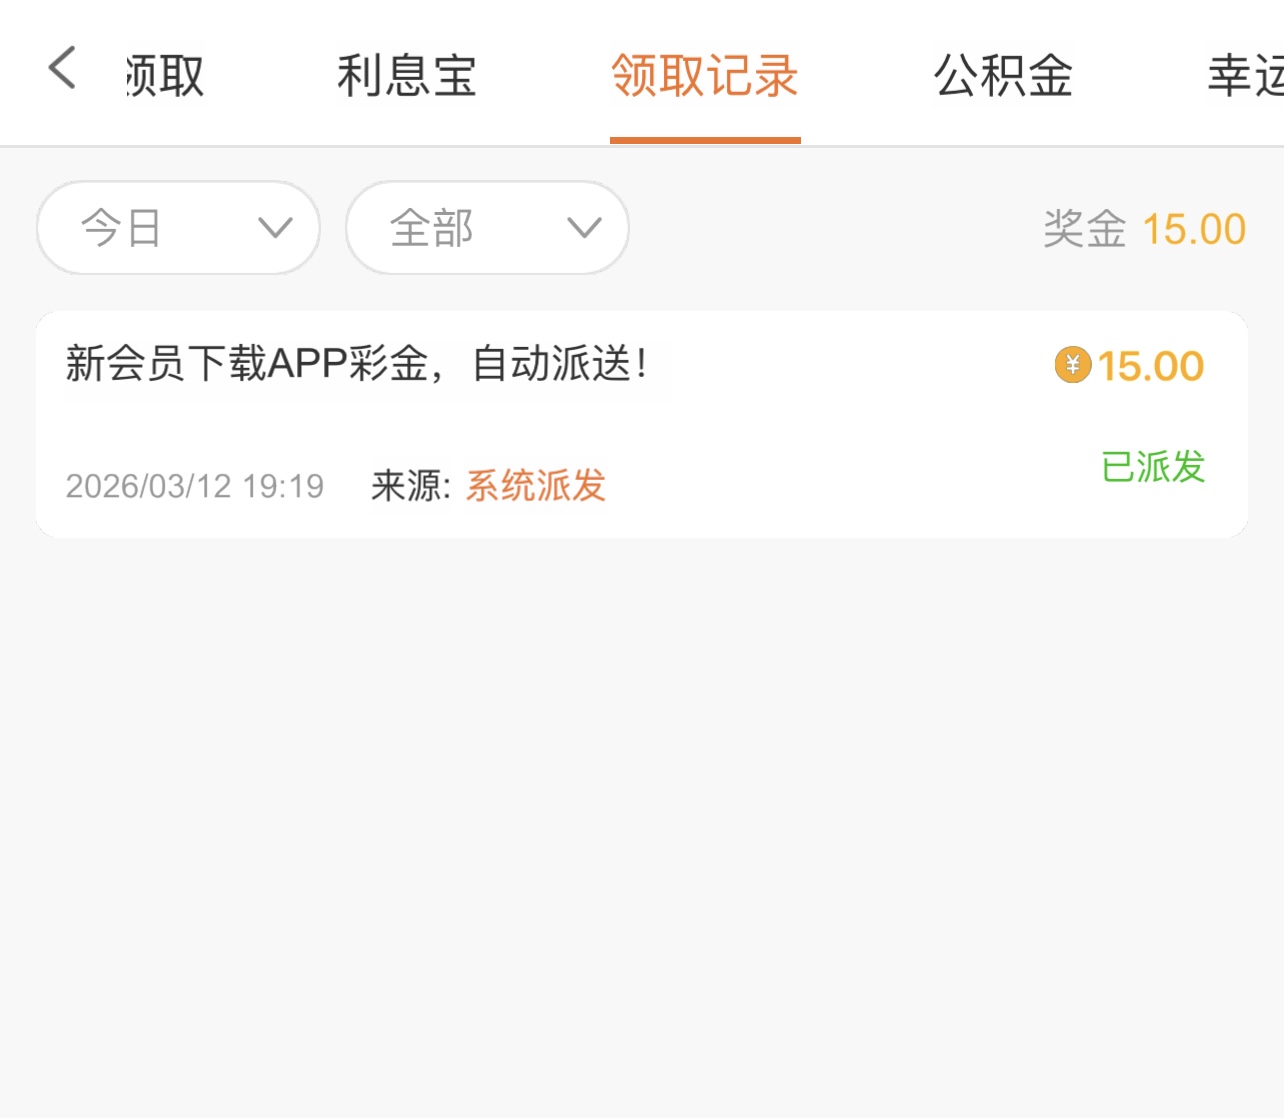The height and width of the screenshot is (1118, 1284).
Task: Expand the 全部 filter dropdown chevron
Action: click(584, 228)
